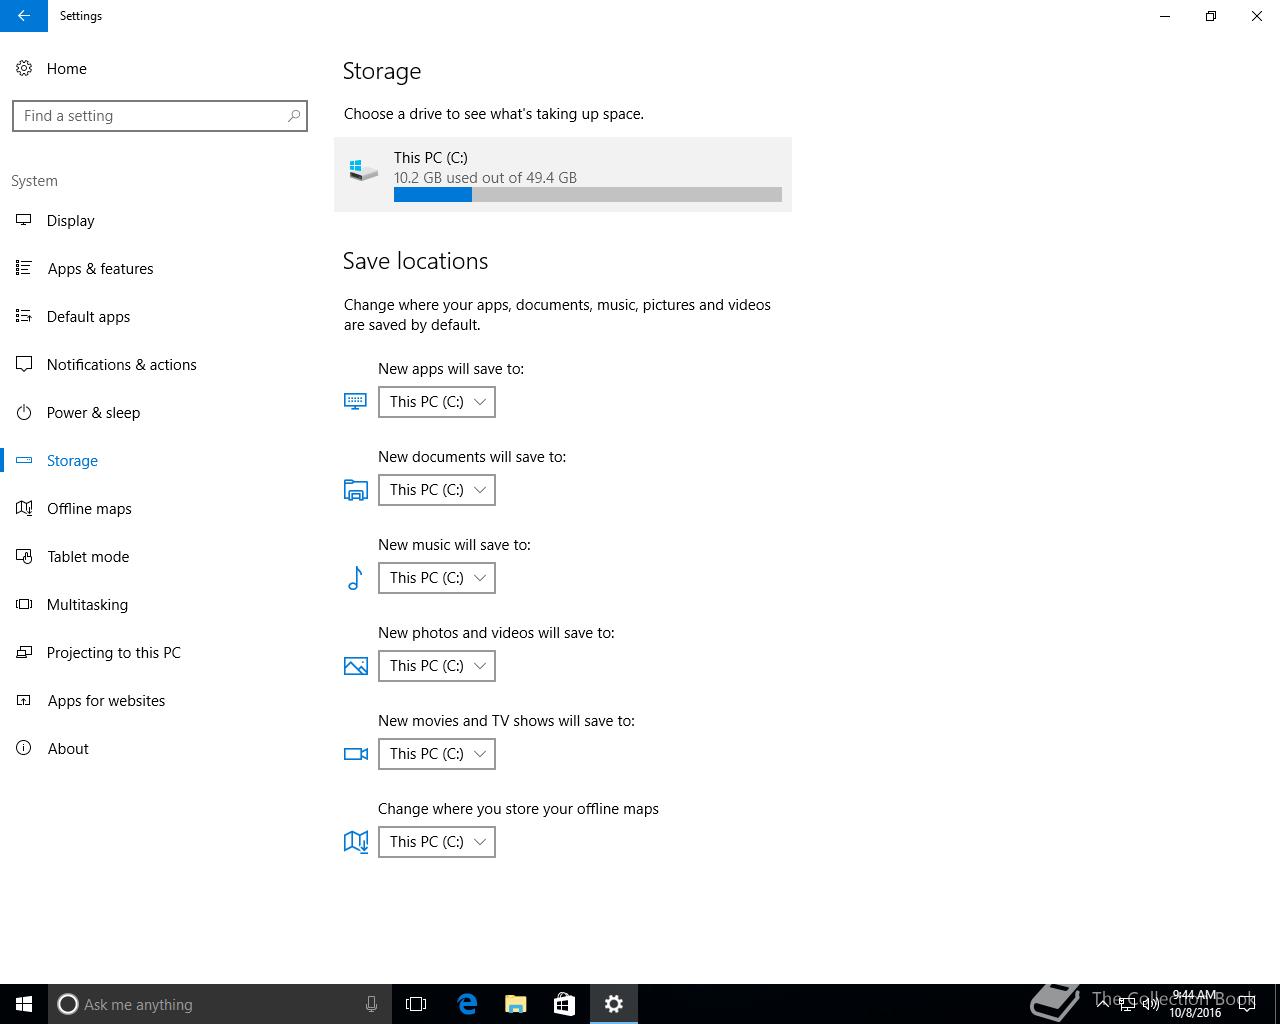Click the Projecting to this PC icon
1280x1024 pixels.
[24, 653]
